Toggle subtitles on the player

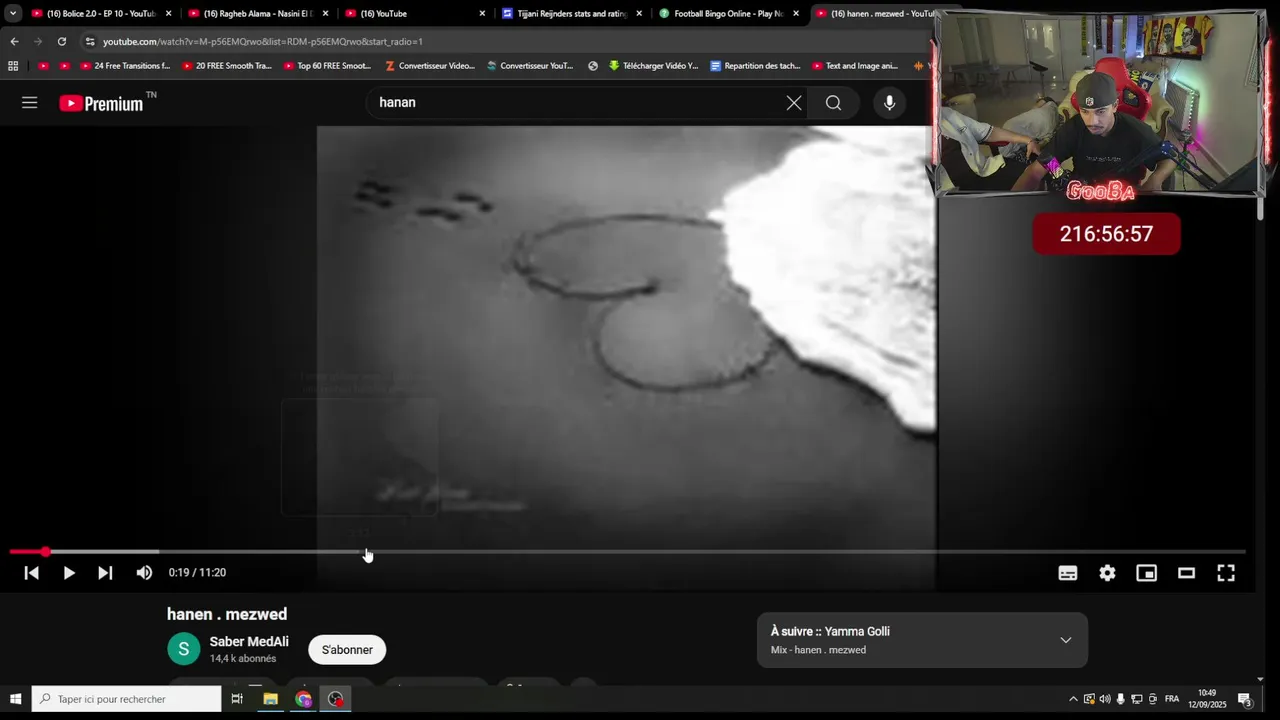1068,573
